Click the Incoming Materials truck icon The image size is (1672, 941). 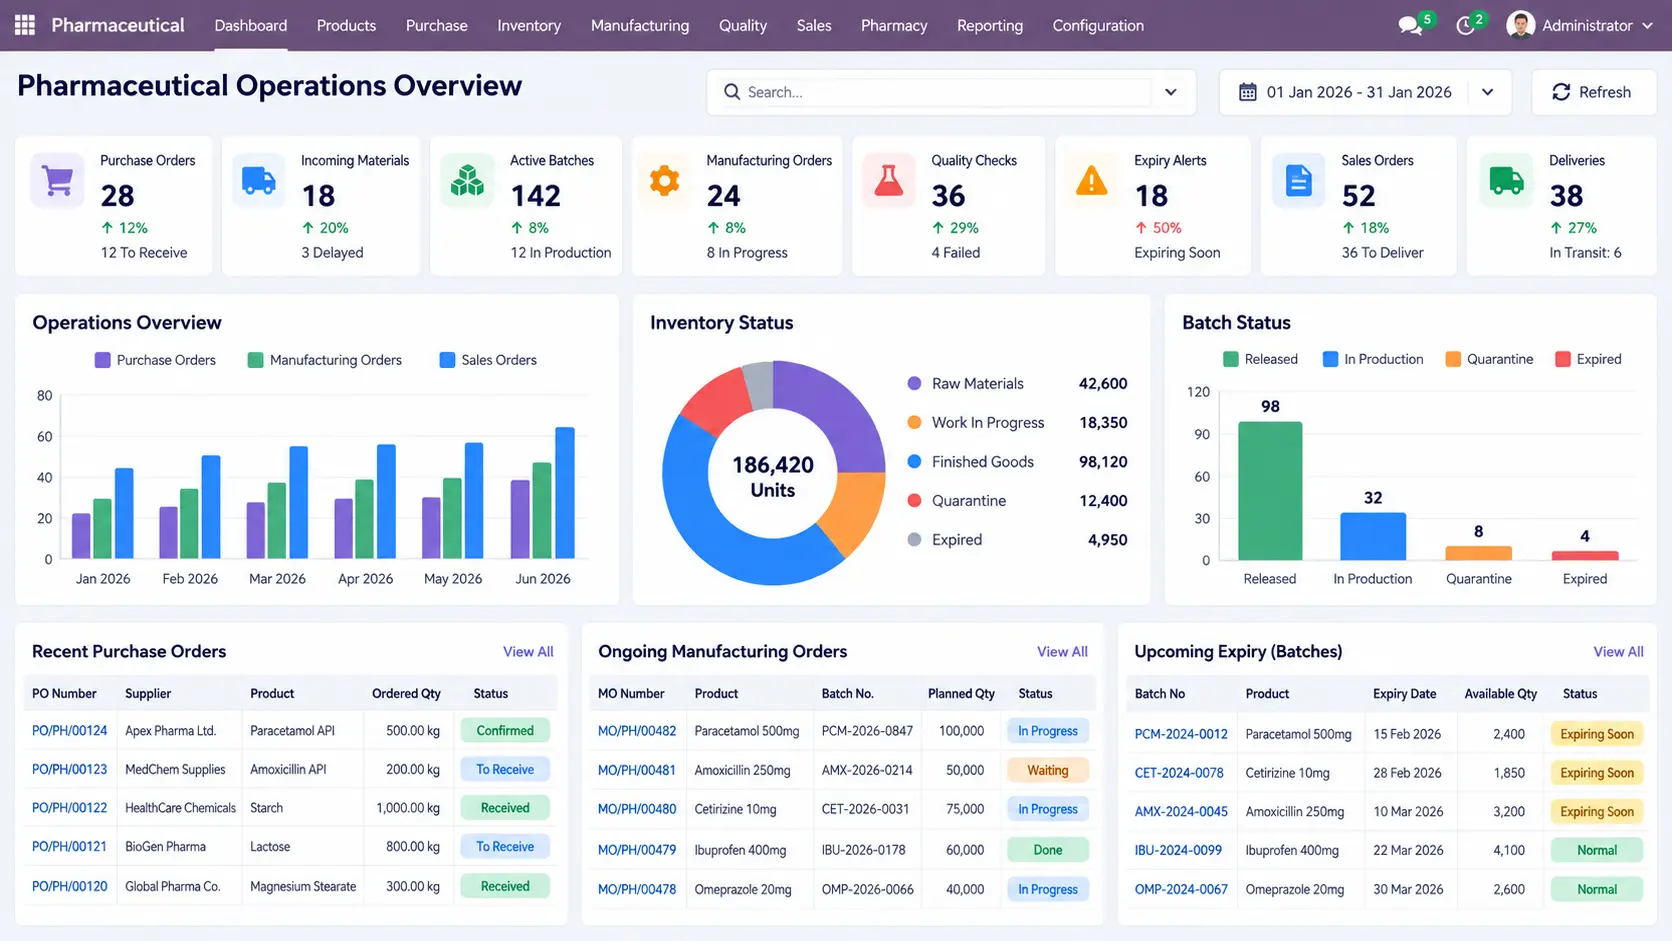259,181
